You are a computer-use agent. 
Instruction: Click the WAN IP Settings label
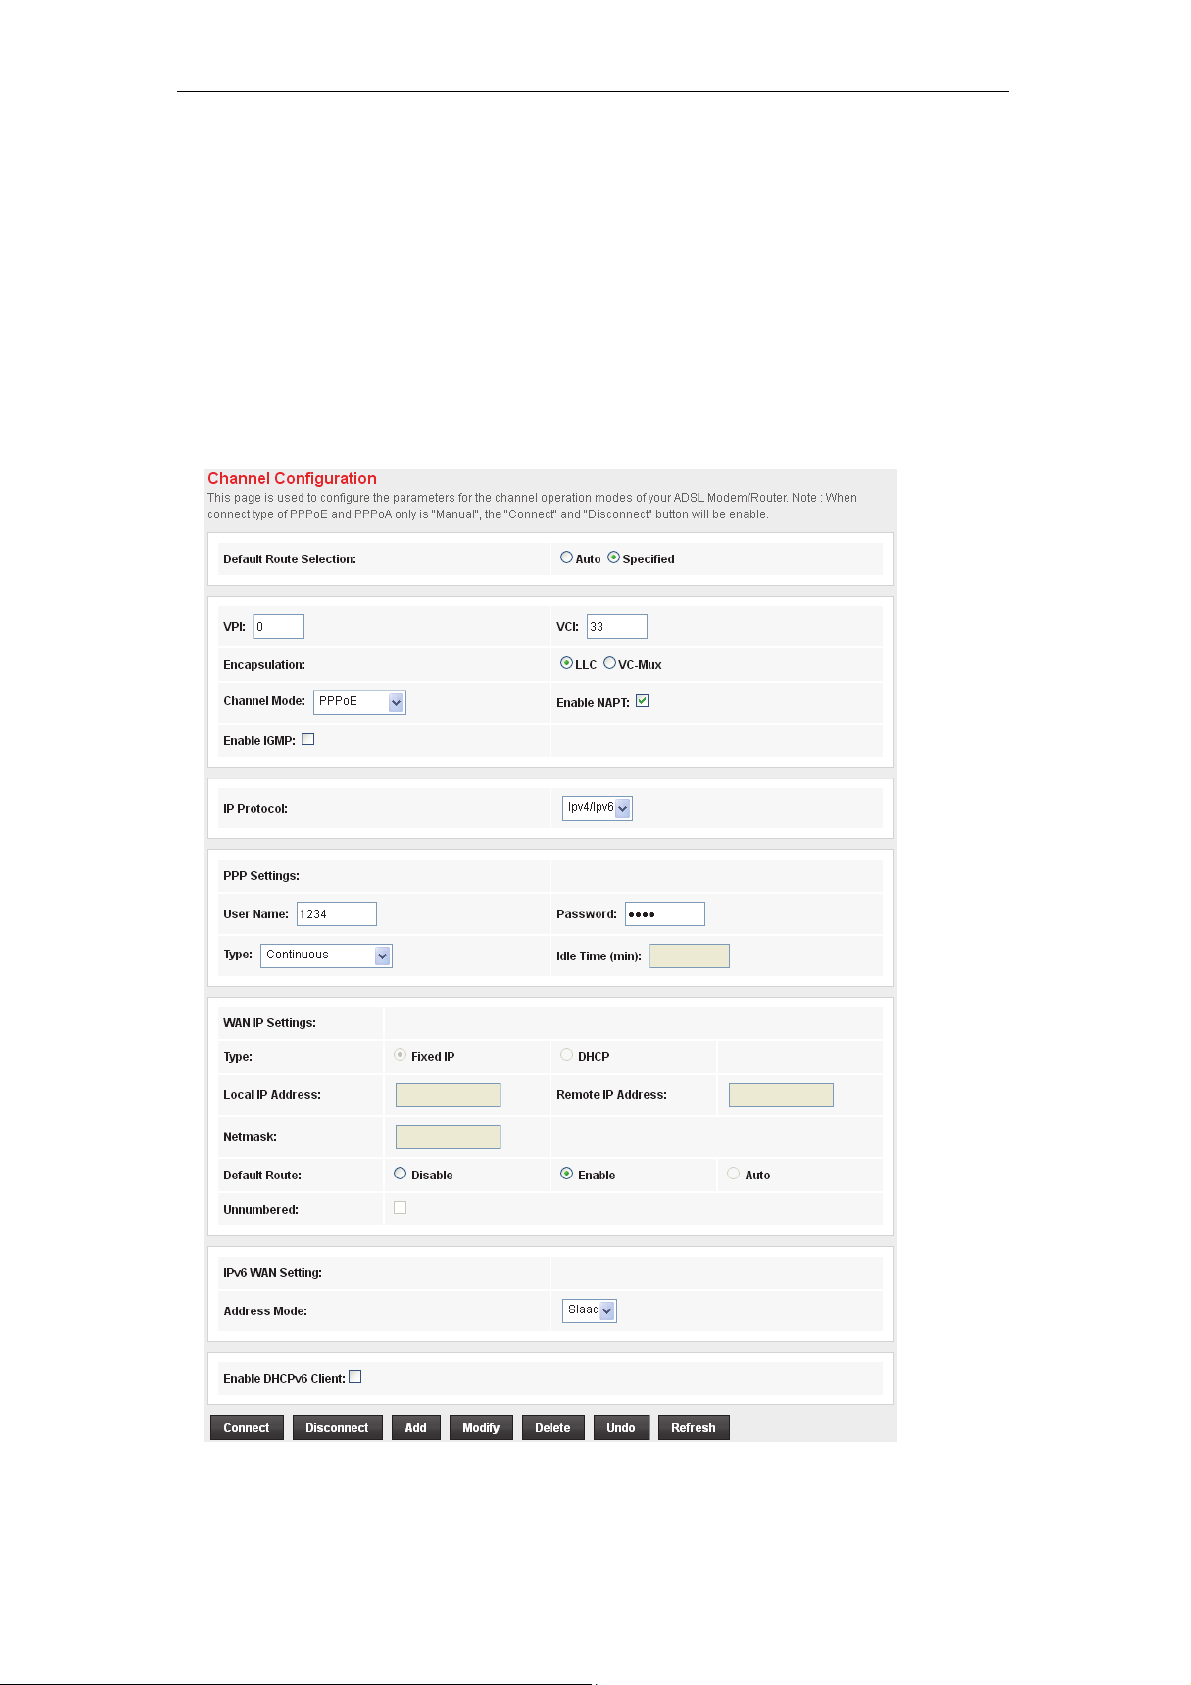click(269, 1023)
